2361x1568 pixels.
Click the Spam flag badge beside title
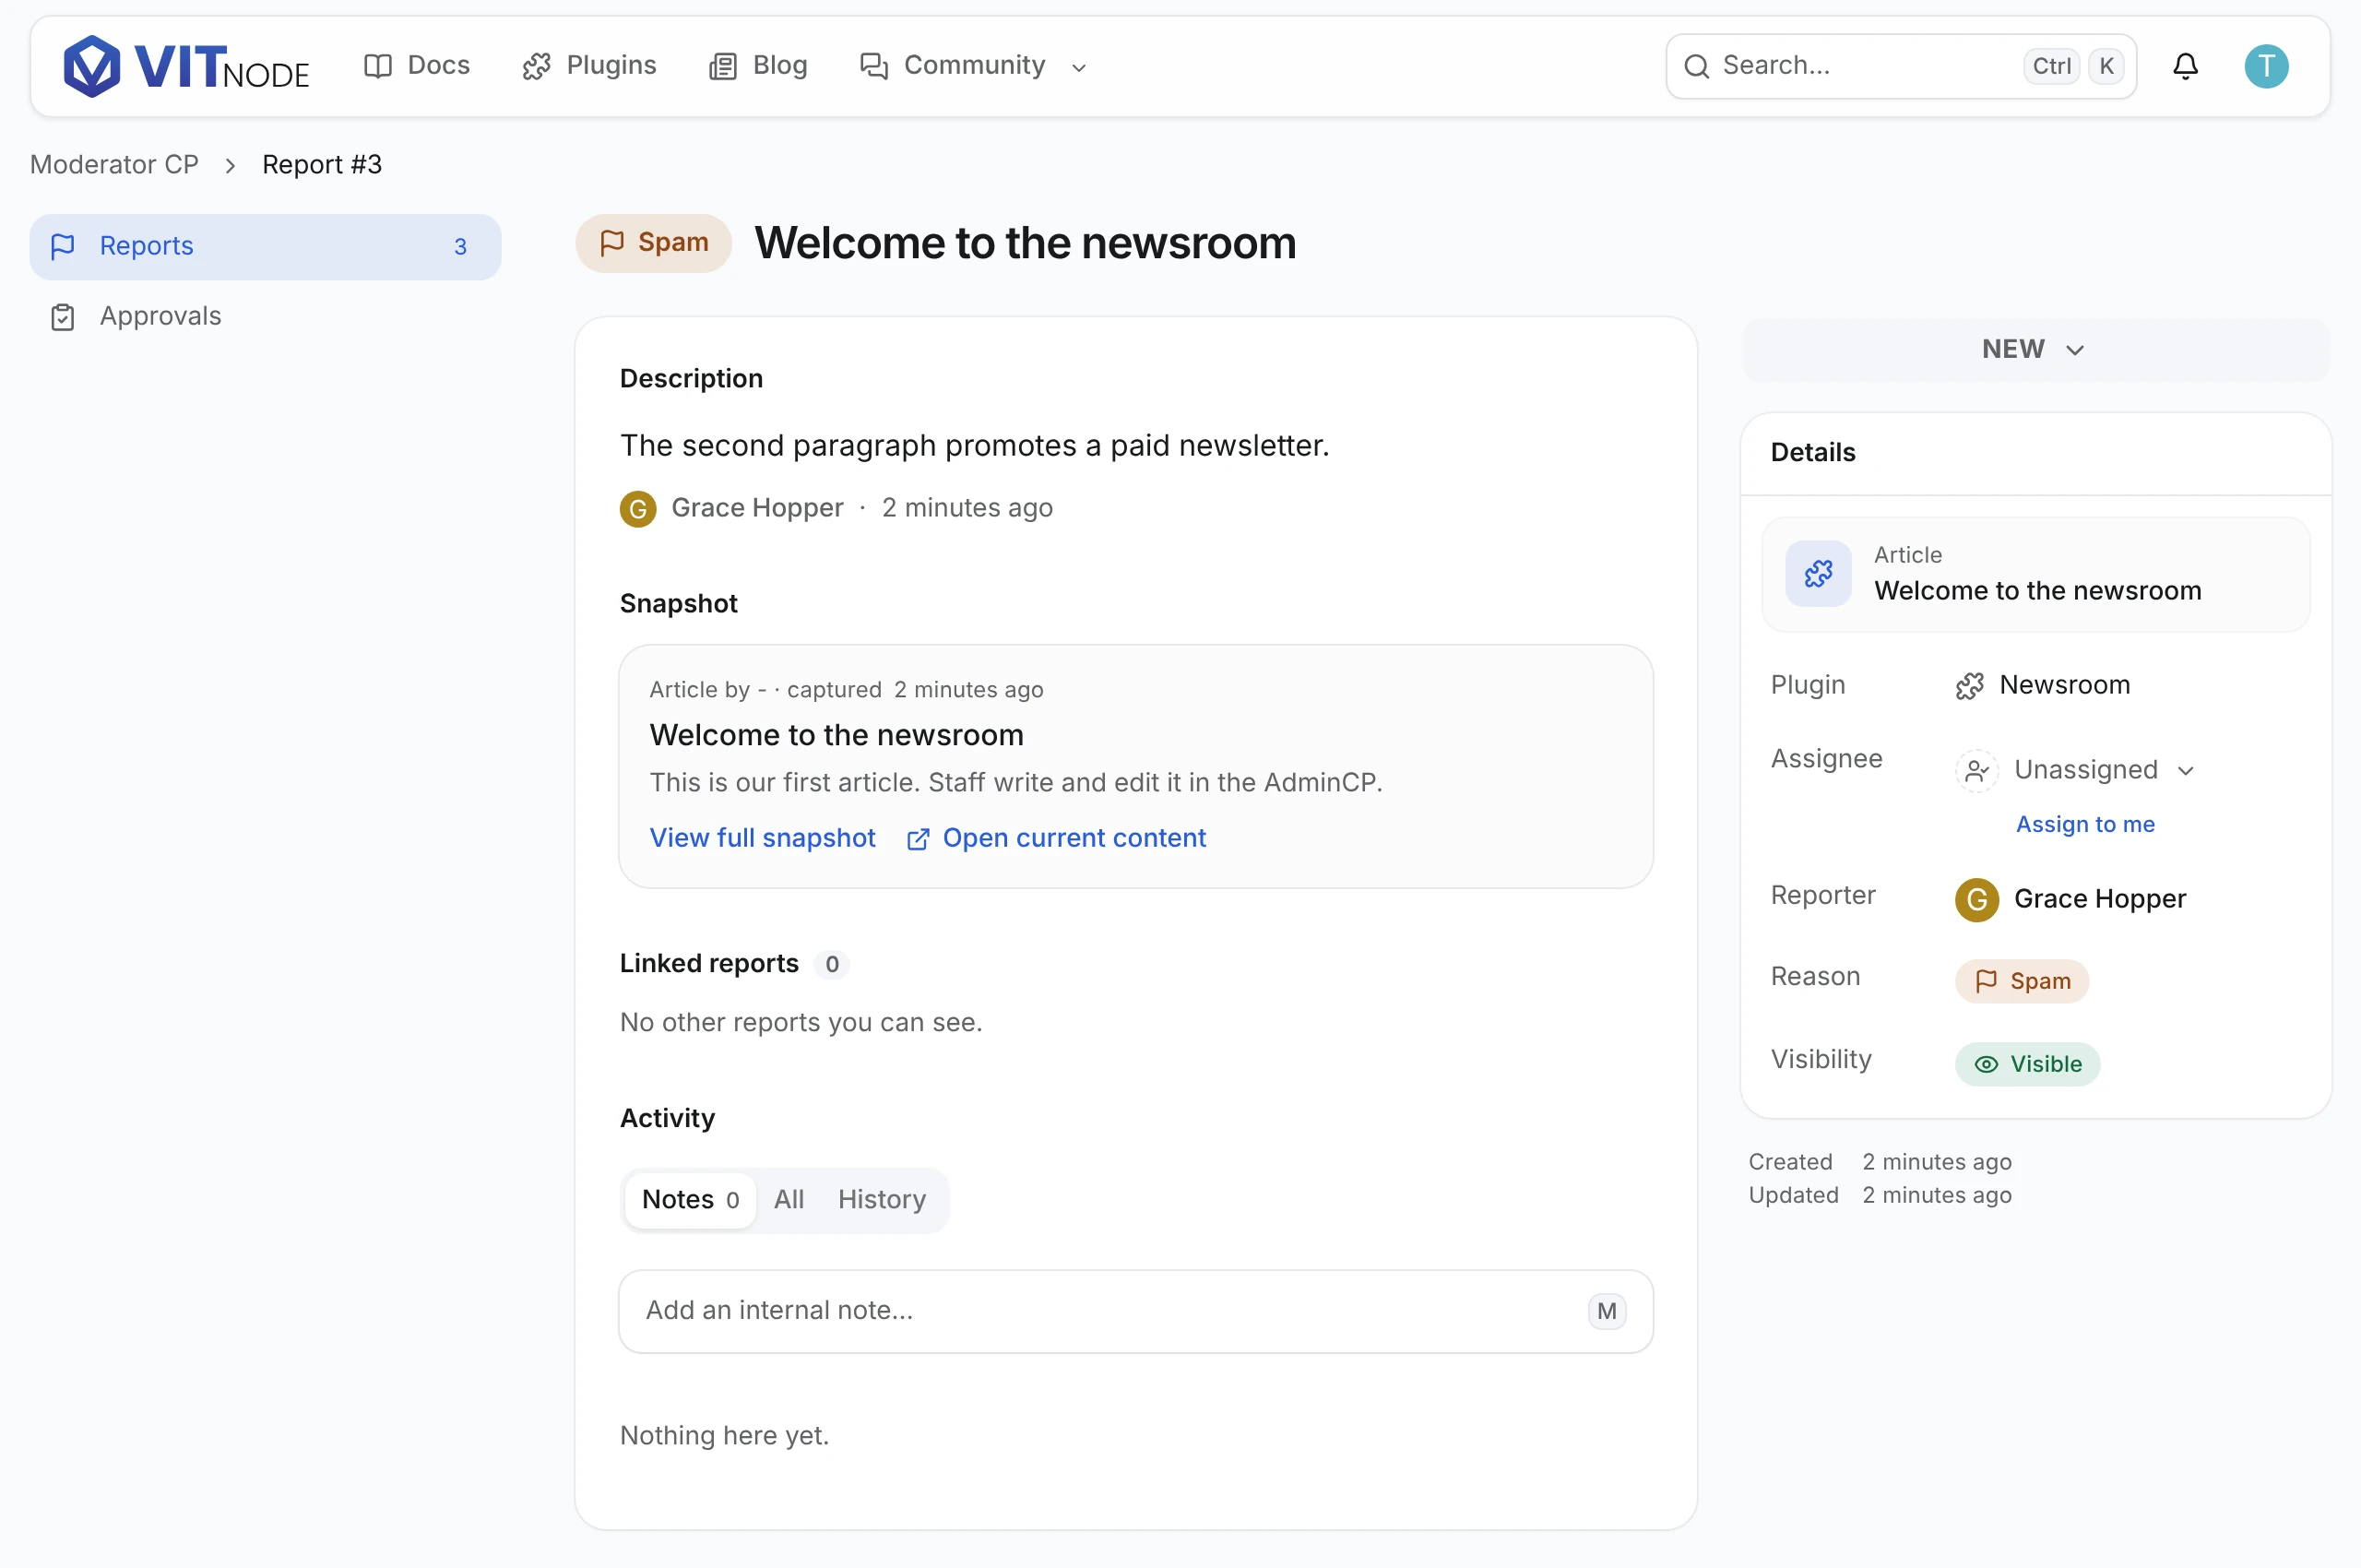(653, 243)
